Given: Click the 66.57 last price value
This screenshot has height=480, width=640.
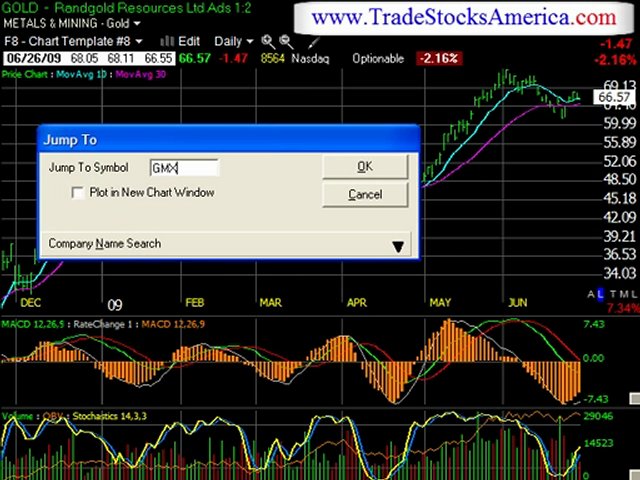Looking at the screenshot, I should point(195,58).
